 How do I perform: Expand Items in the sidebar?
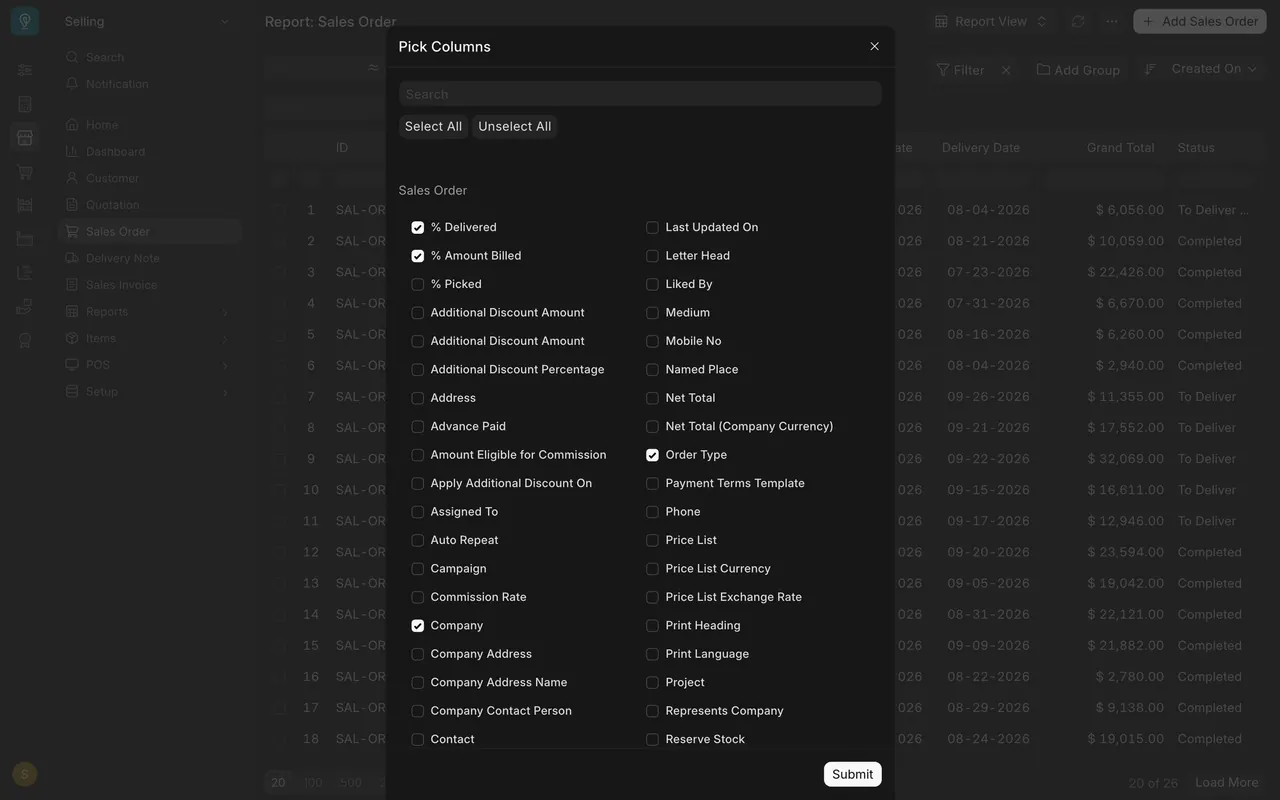(x=148, y=338)
